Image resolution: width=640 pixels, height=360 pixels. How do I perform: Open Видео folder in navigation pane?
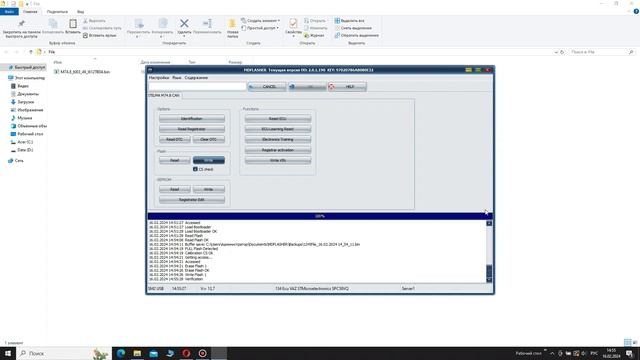[x=20, y=86]
